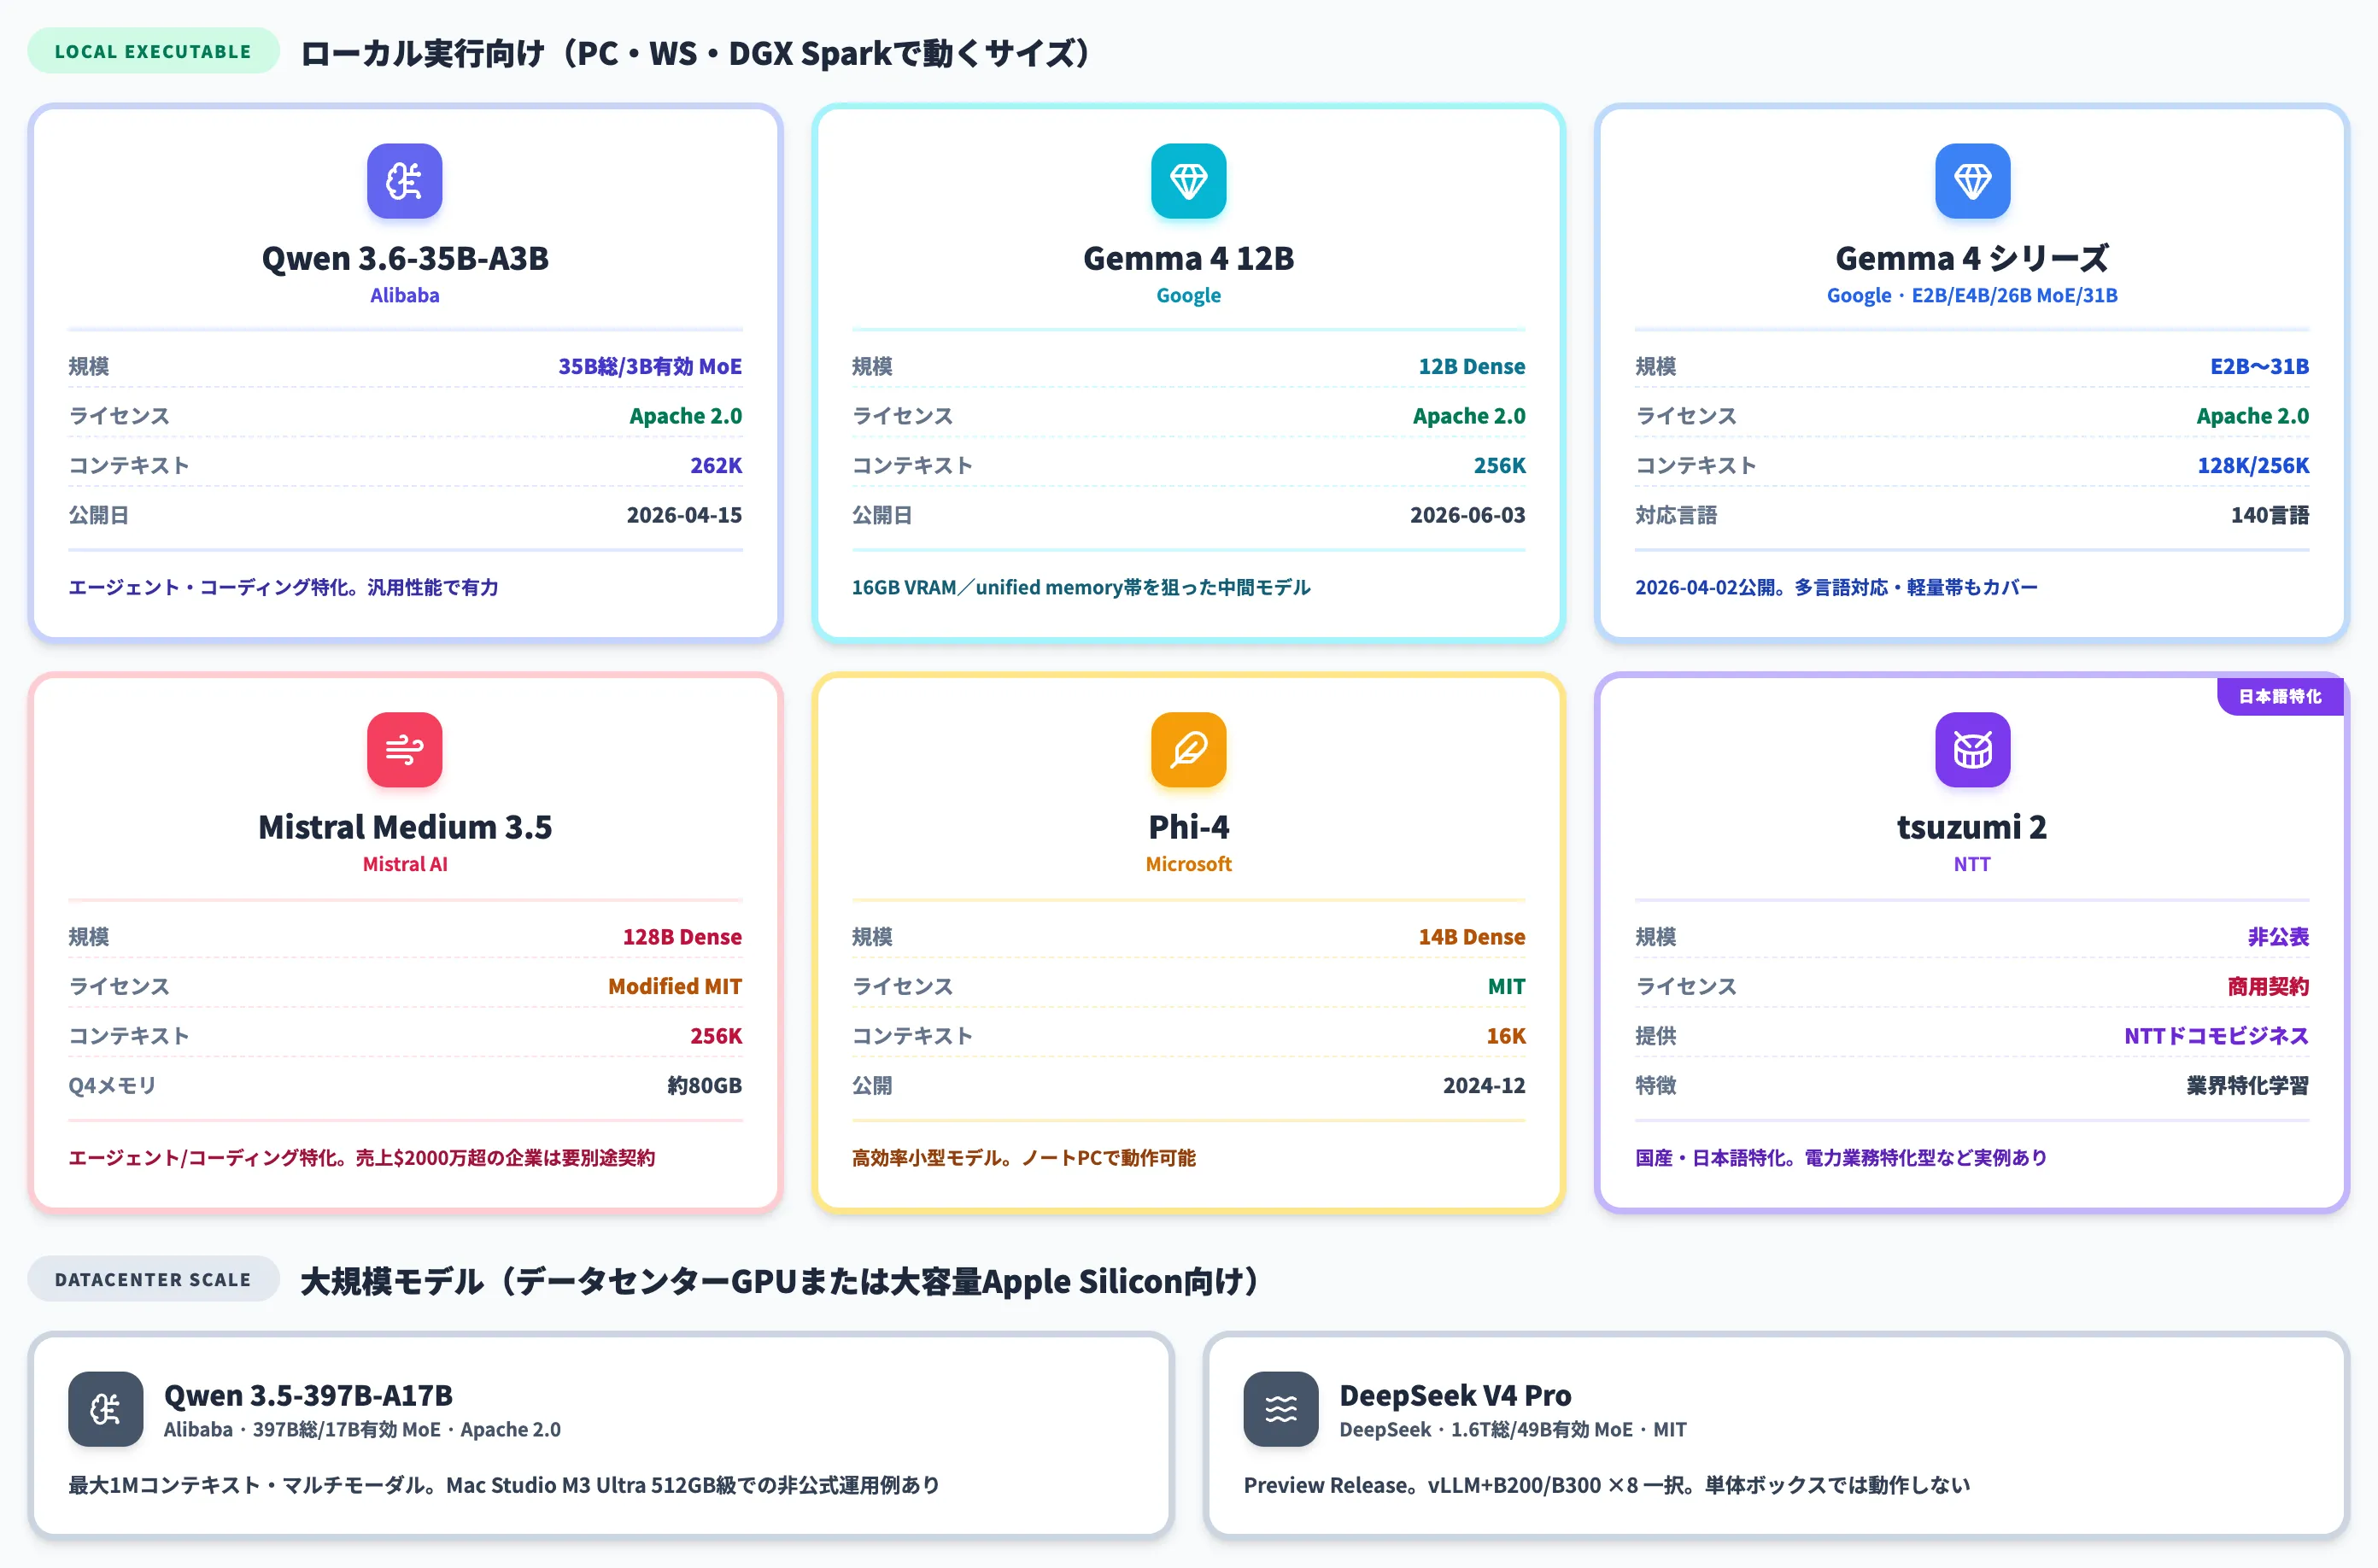Click the Preview Release vLLM description
The width and height of the screenshot is (2378, 1568).
pos(1606,1485)
